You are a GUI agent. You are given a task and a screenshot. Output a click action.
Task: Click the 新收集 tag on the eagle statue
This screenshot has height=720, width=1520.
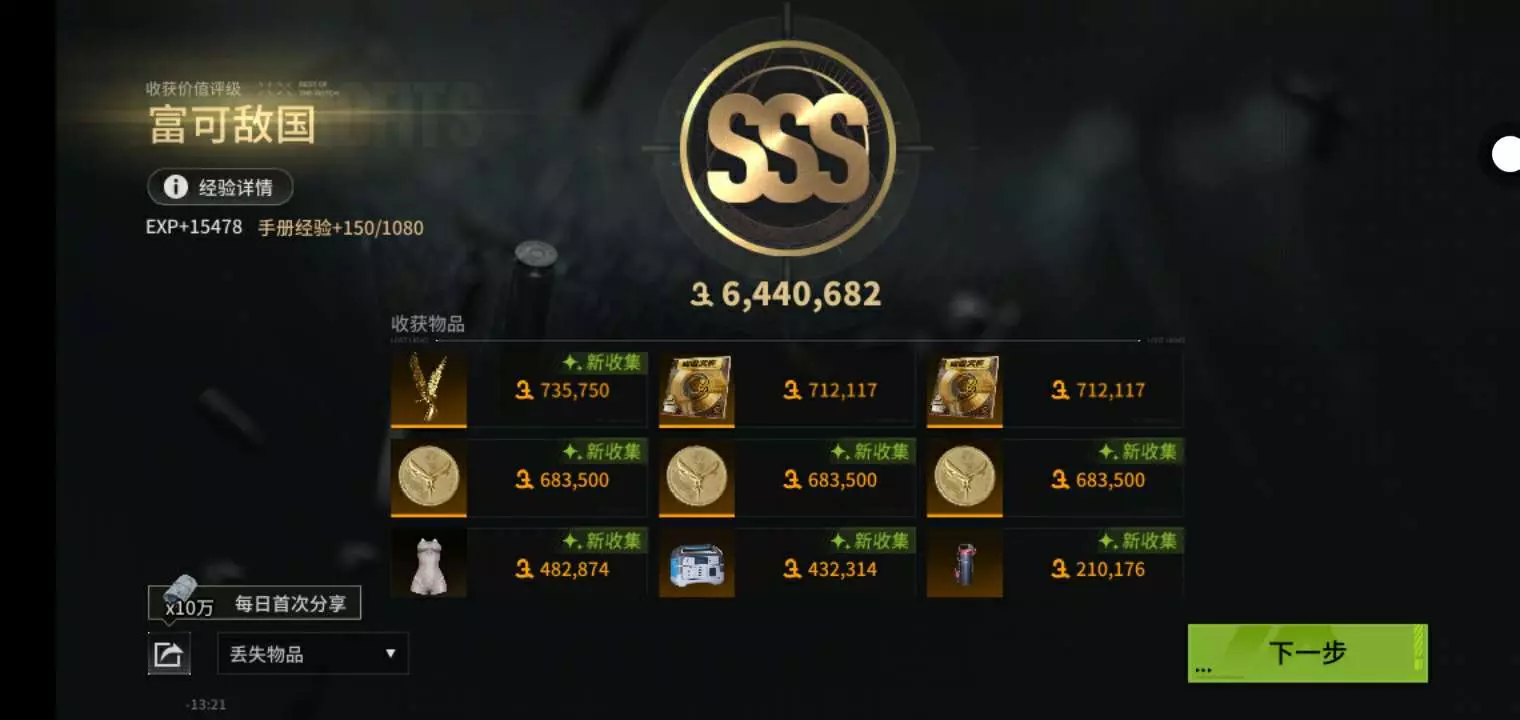(603, 363)
